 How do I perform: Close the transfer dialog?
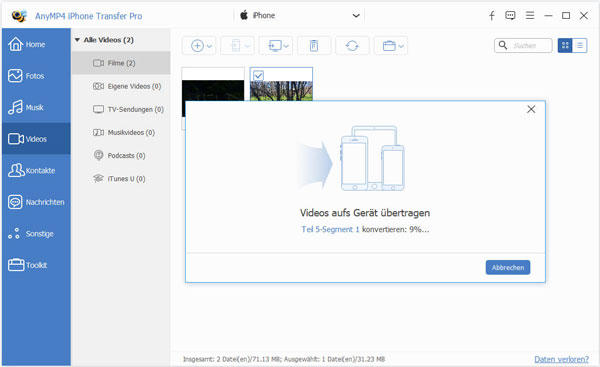coord(531,109)
